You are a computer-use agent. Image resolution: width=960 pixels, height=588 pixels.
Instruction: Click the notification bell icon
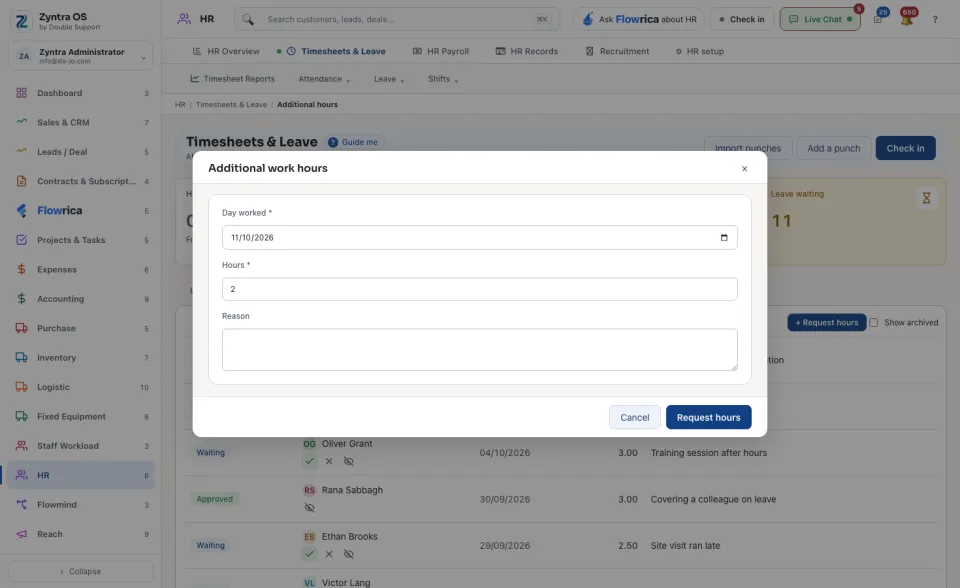[907, 19]
